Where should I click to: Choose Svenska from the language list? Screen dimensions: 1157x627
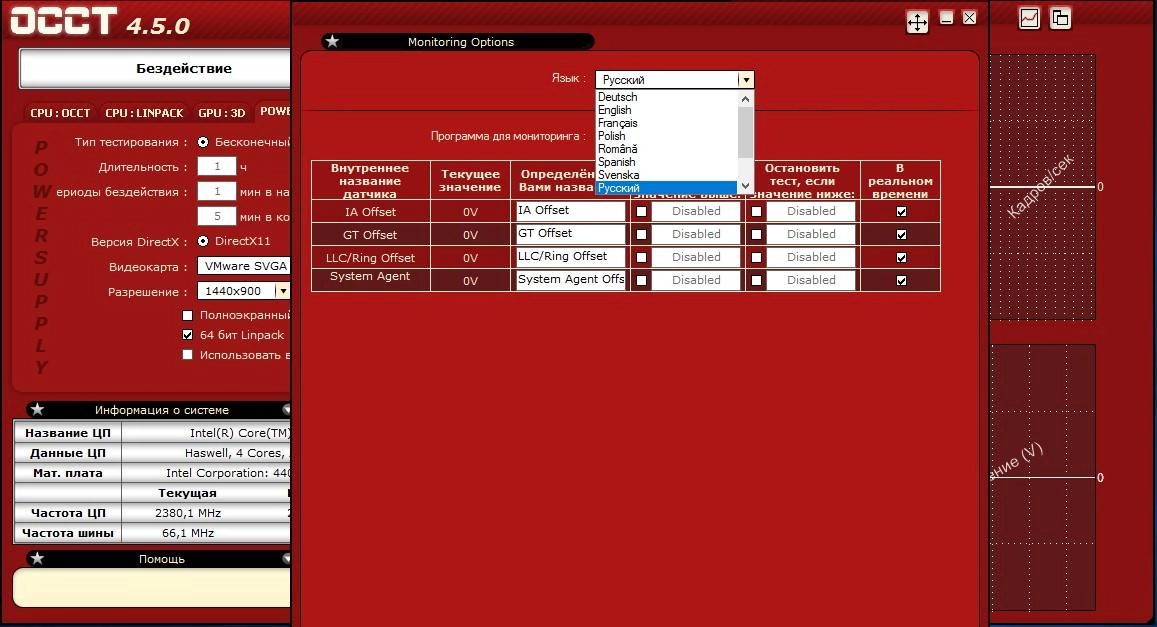tap(618, 175)
